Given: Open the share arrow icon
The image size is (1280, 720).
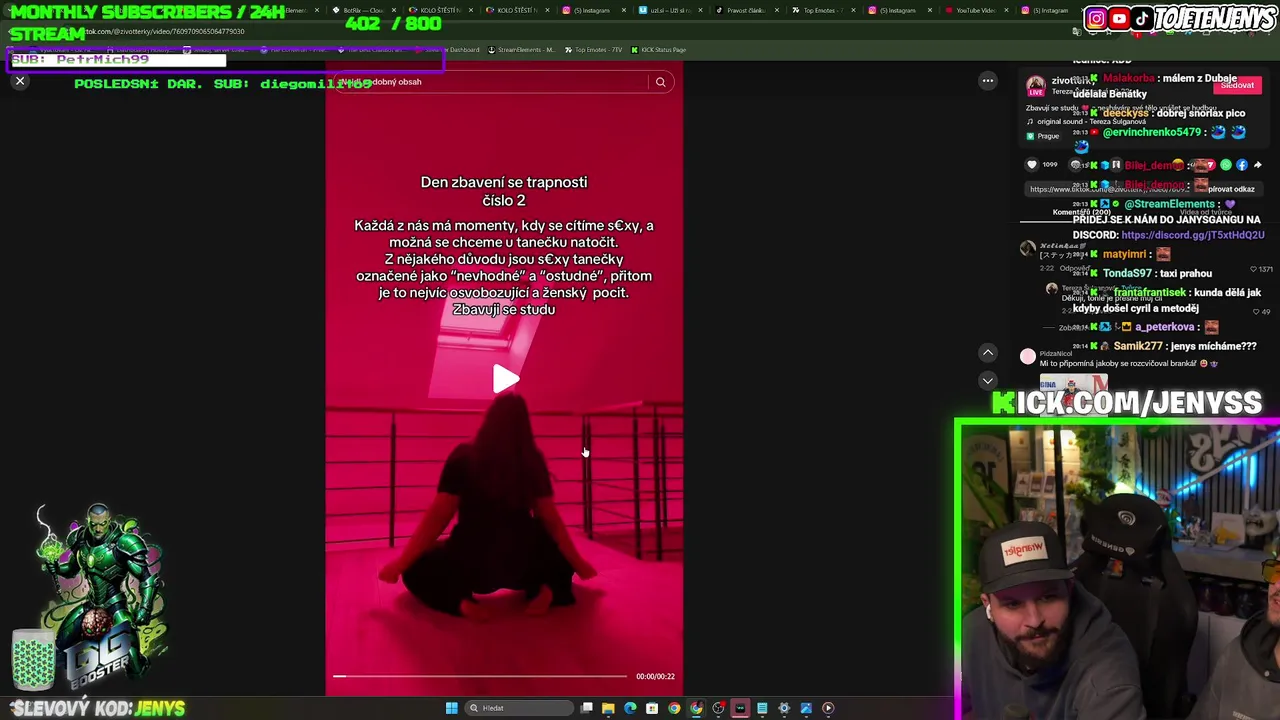Looking at the screenshot, I should pos(1257,165).
